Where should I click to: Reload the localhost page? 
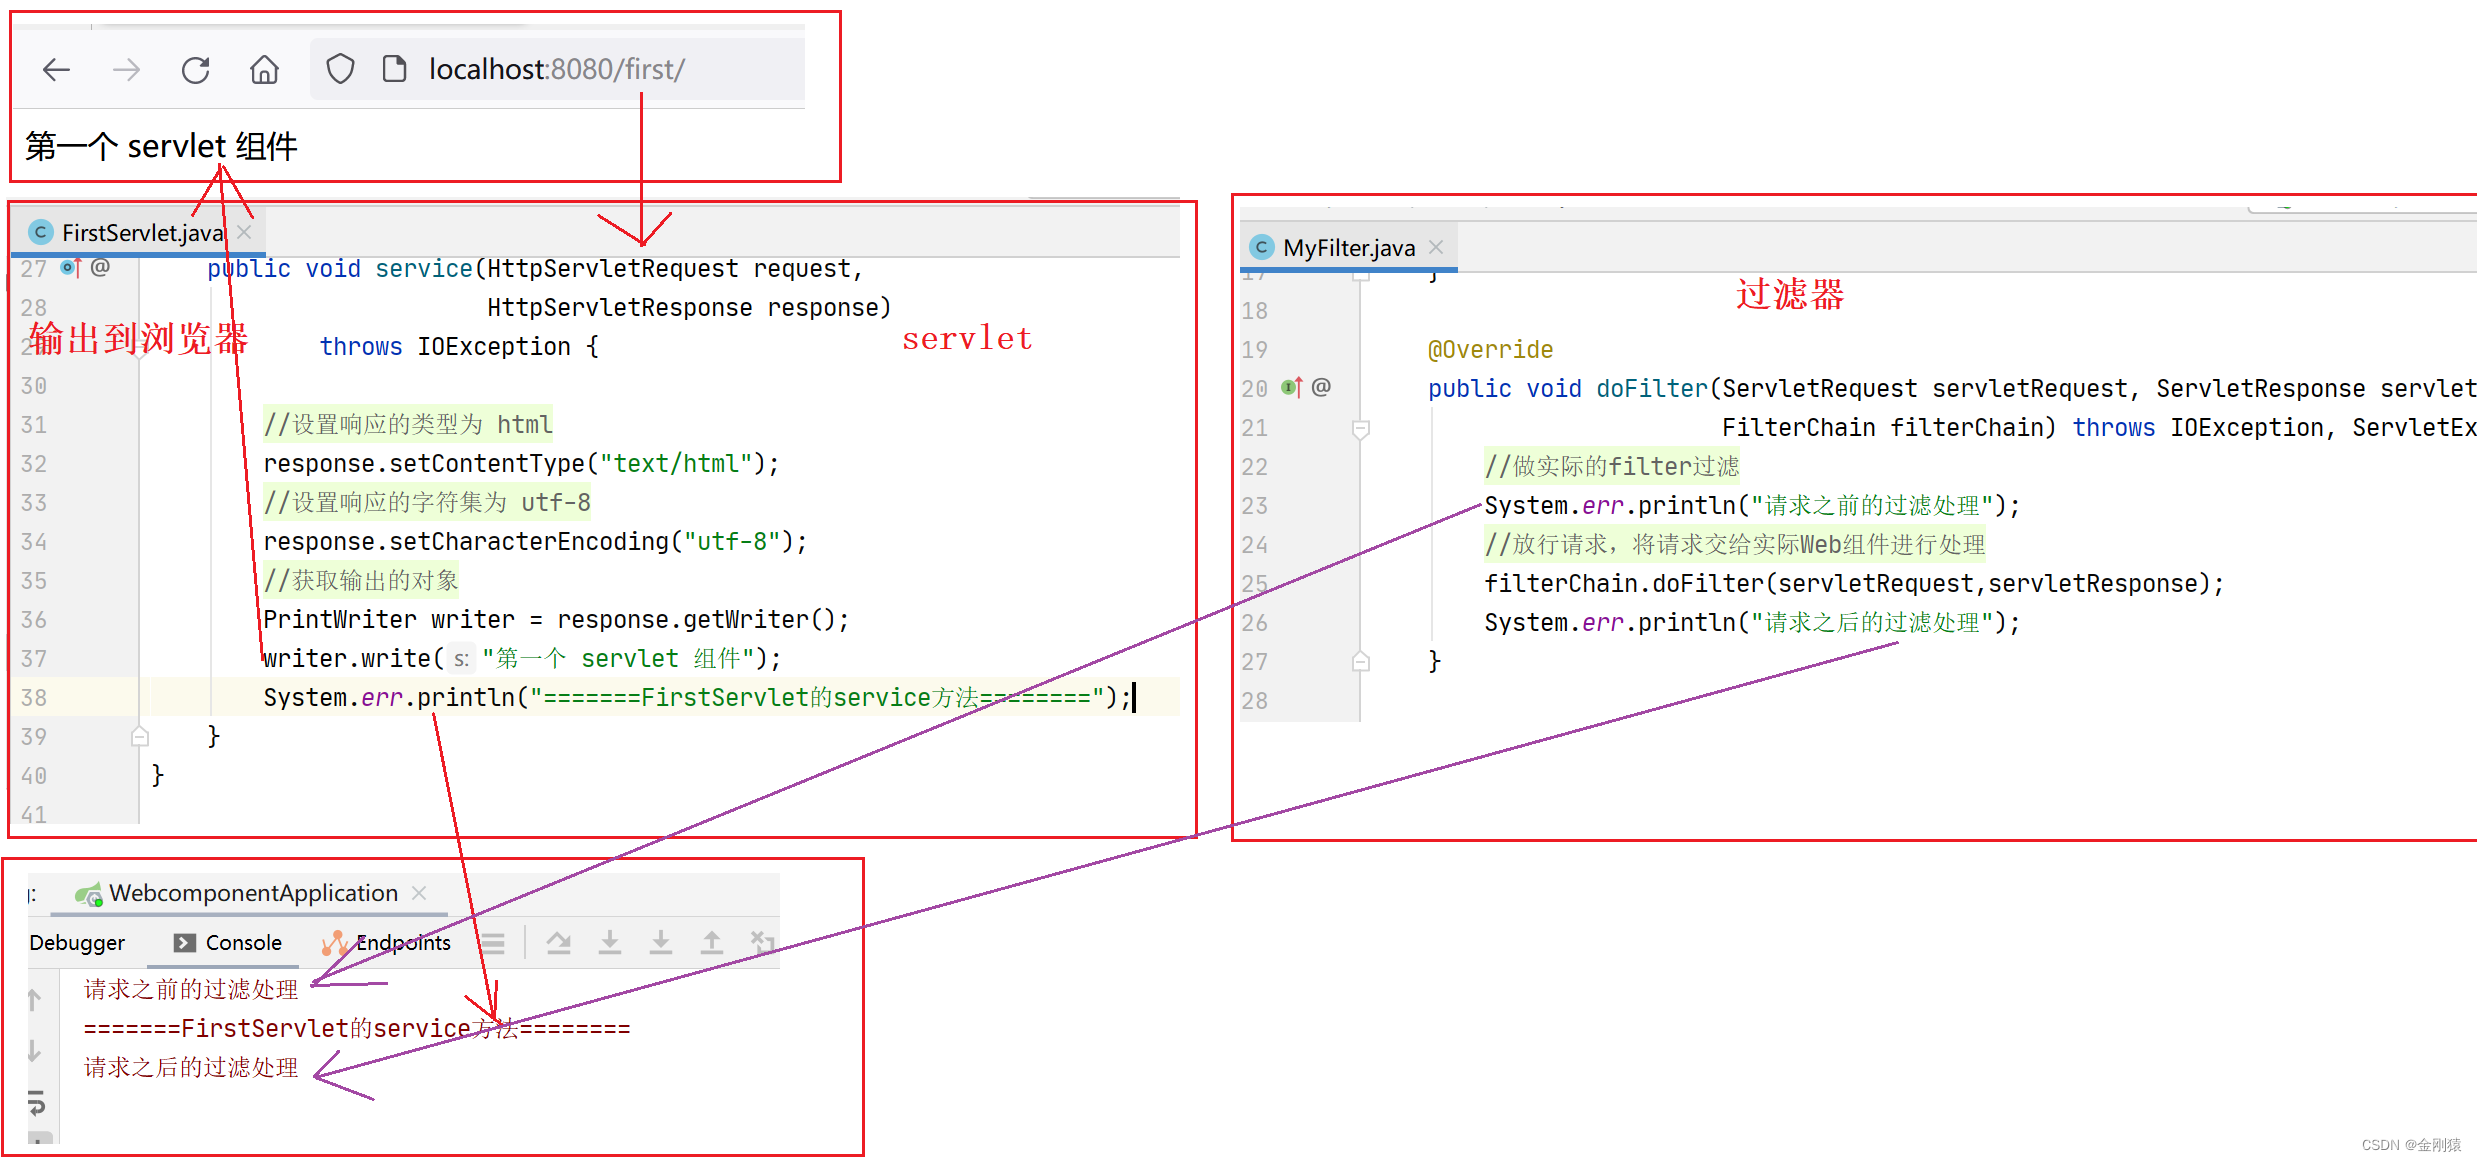[195, 69]
